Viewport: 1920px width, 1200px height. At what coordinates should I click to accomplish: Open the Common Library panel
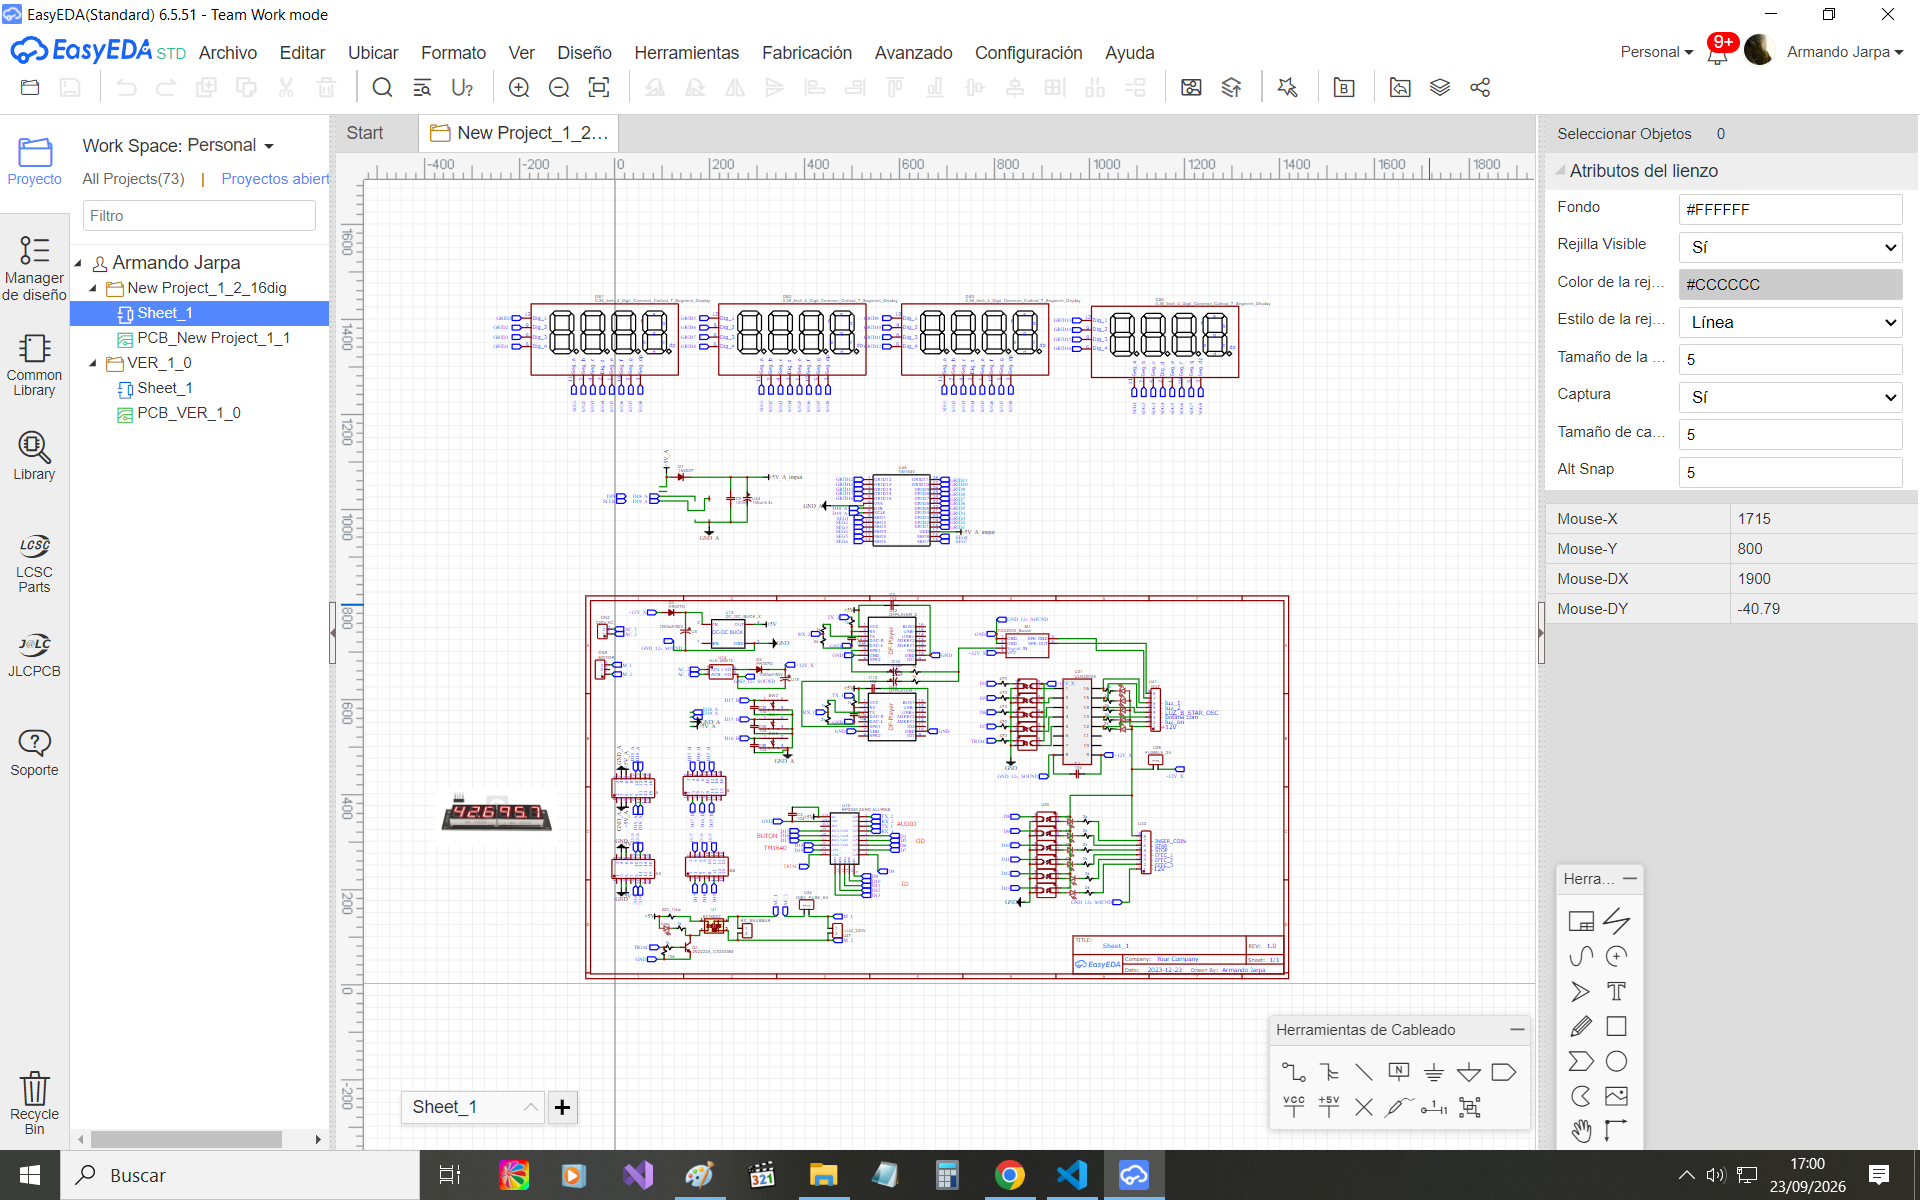34,365
